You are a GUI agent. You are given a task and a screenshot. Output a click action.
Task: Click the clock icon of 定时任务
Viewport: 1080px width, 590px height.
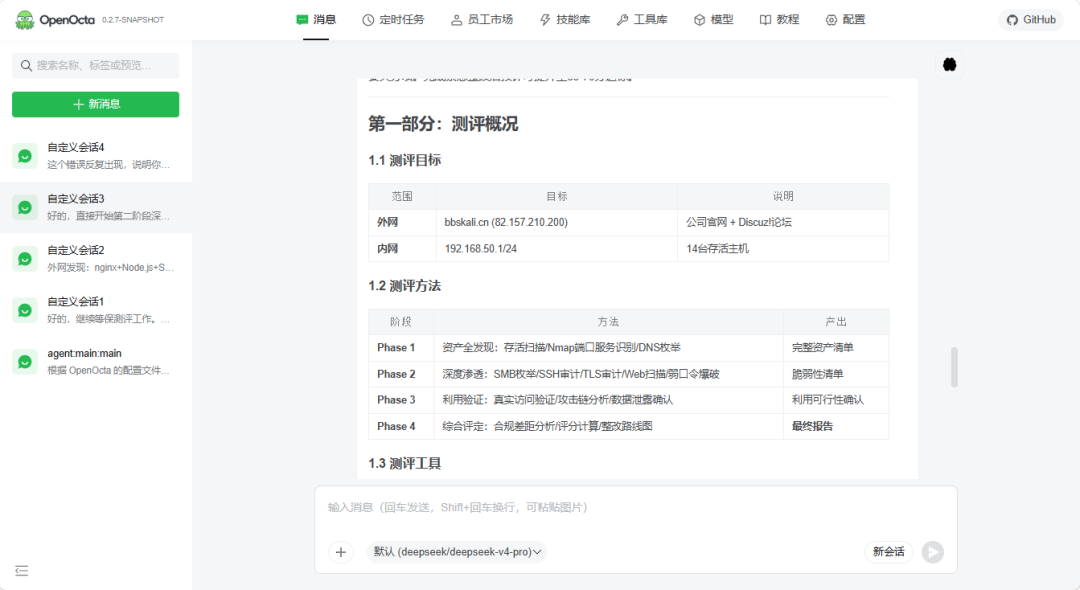point(368,20)
